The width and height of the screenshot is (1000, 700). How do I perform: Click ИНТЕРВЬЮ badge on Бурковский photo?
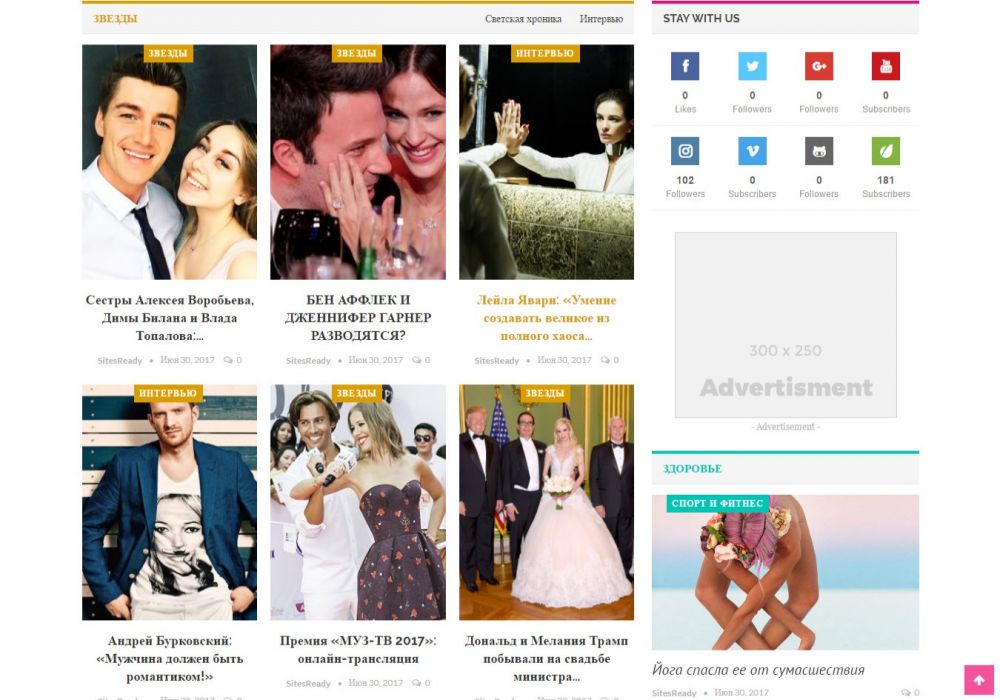168,393
